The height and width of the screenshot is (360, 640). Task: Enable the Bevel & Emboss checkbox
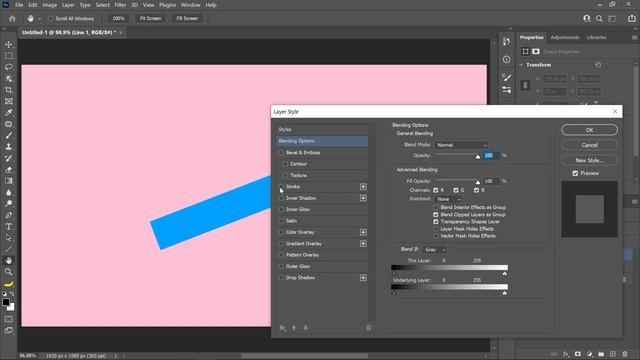(282, 153)
